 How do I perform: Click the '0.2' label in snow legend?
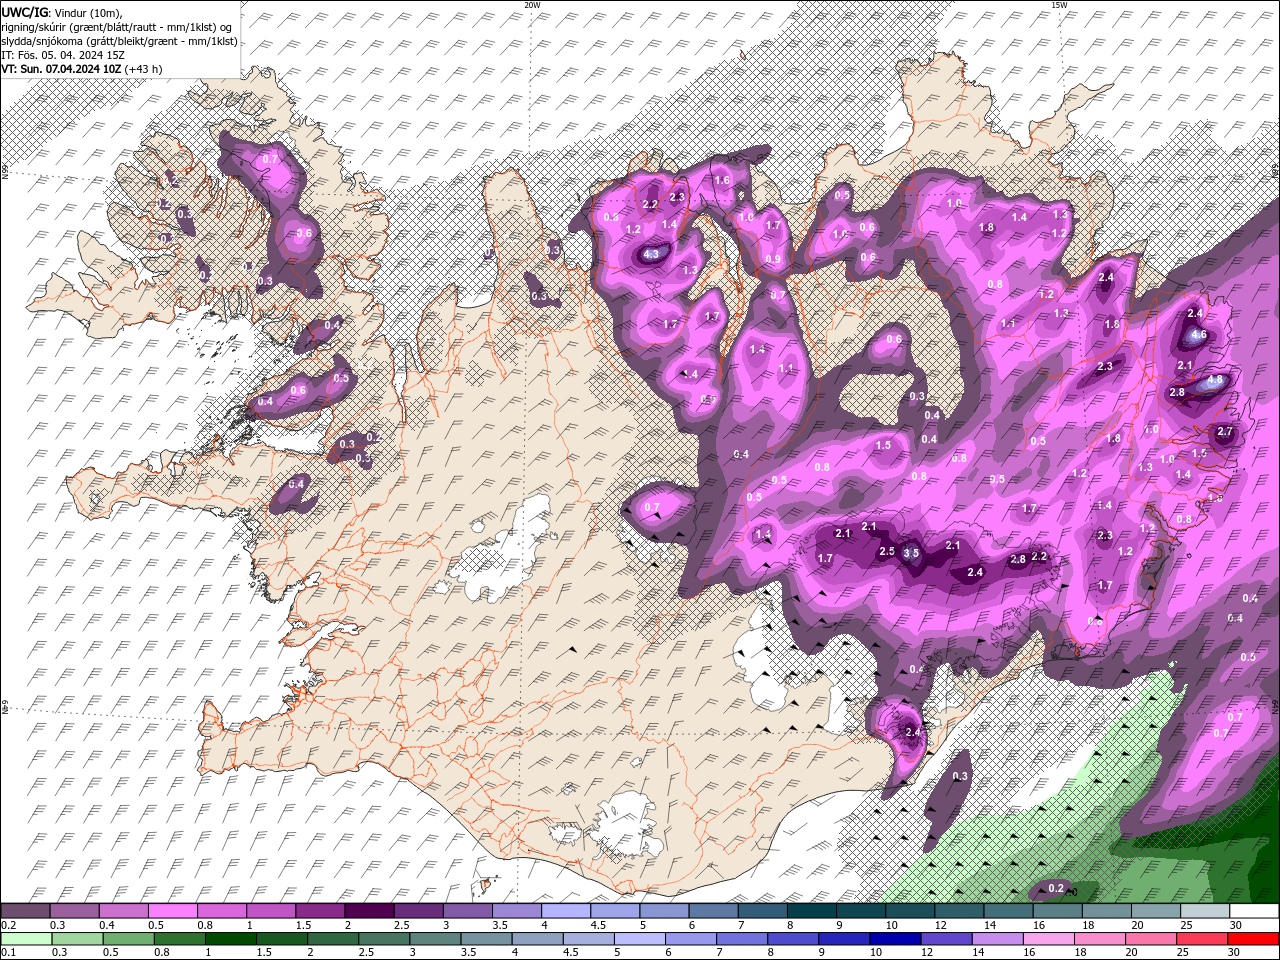coord(8,925)
